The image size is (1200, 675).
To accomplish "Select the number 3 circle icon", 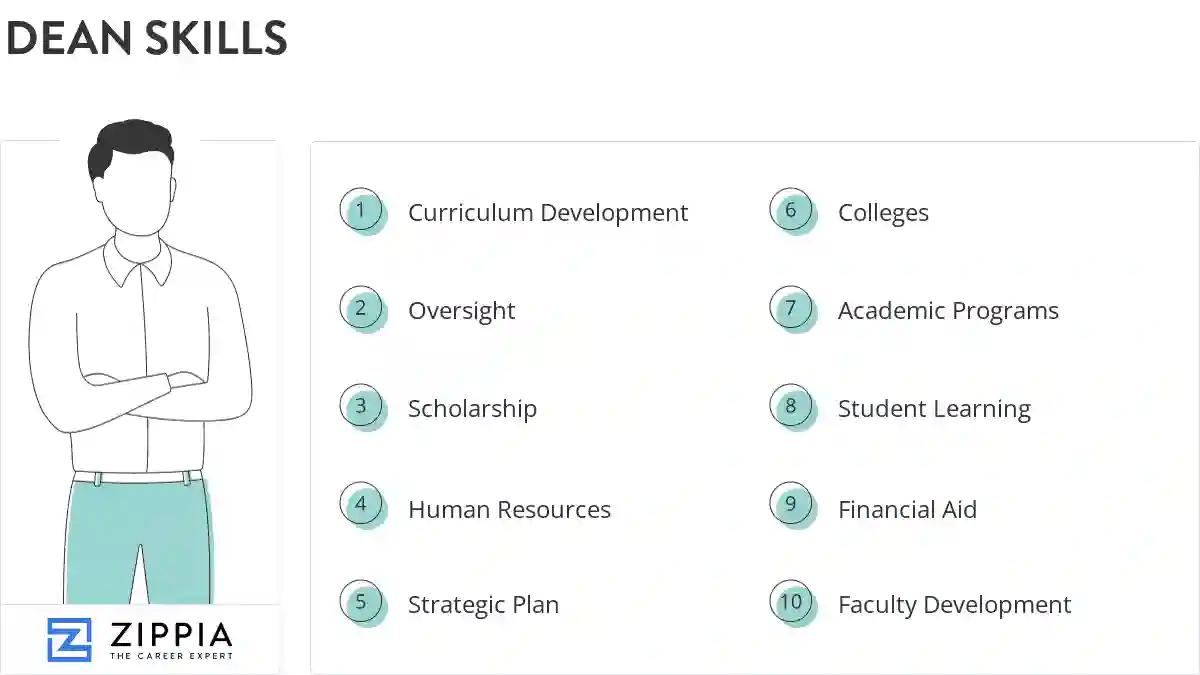I will tap(361, 407).
